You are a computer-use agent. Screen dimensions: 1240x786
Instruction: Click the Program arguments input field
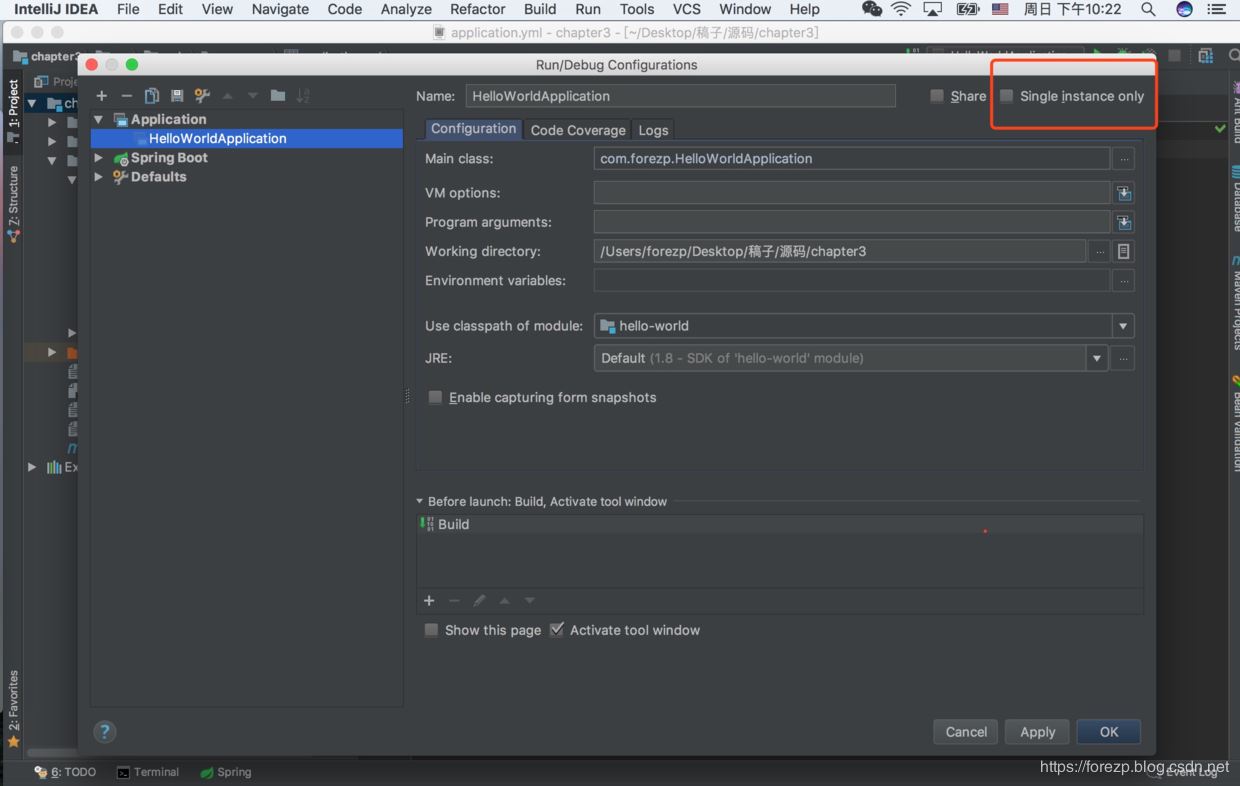click(851, 222)
